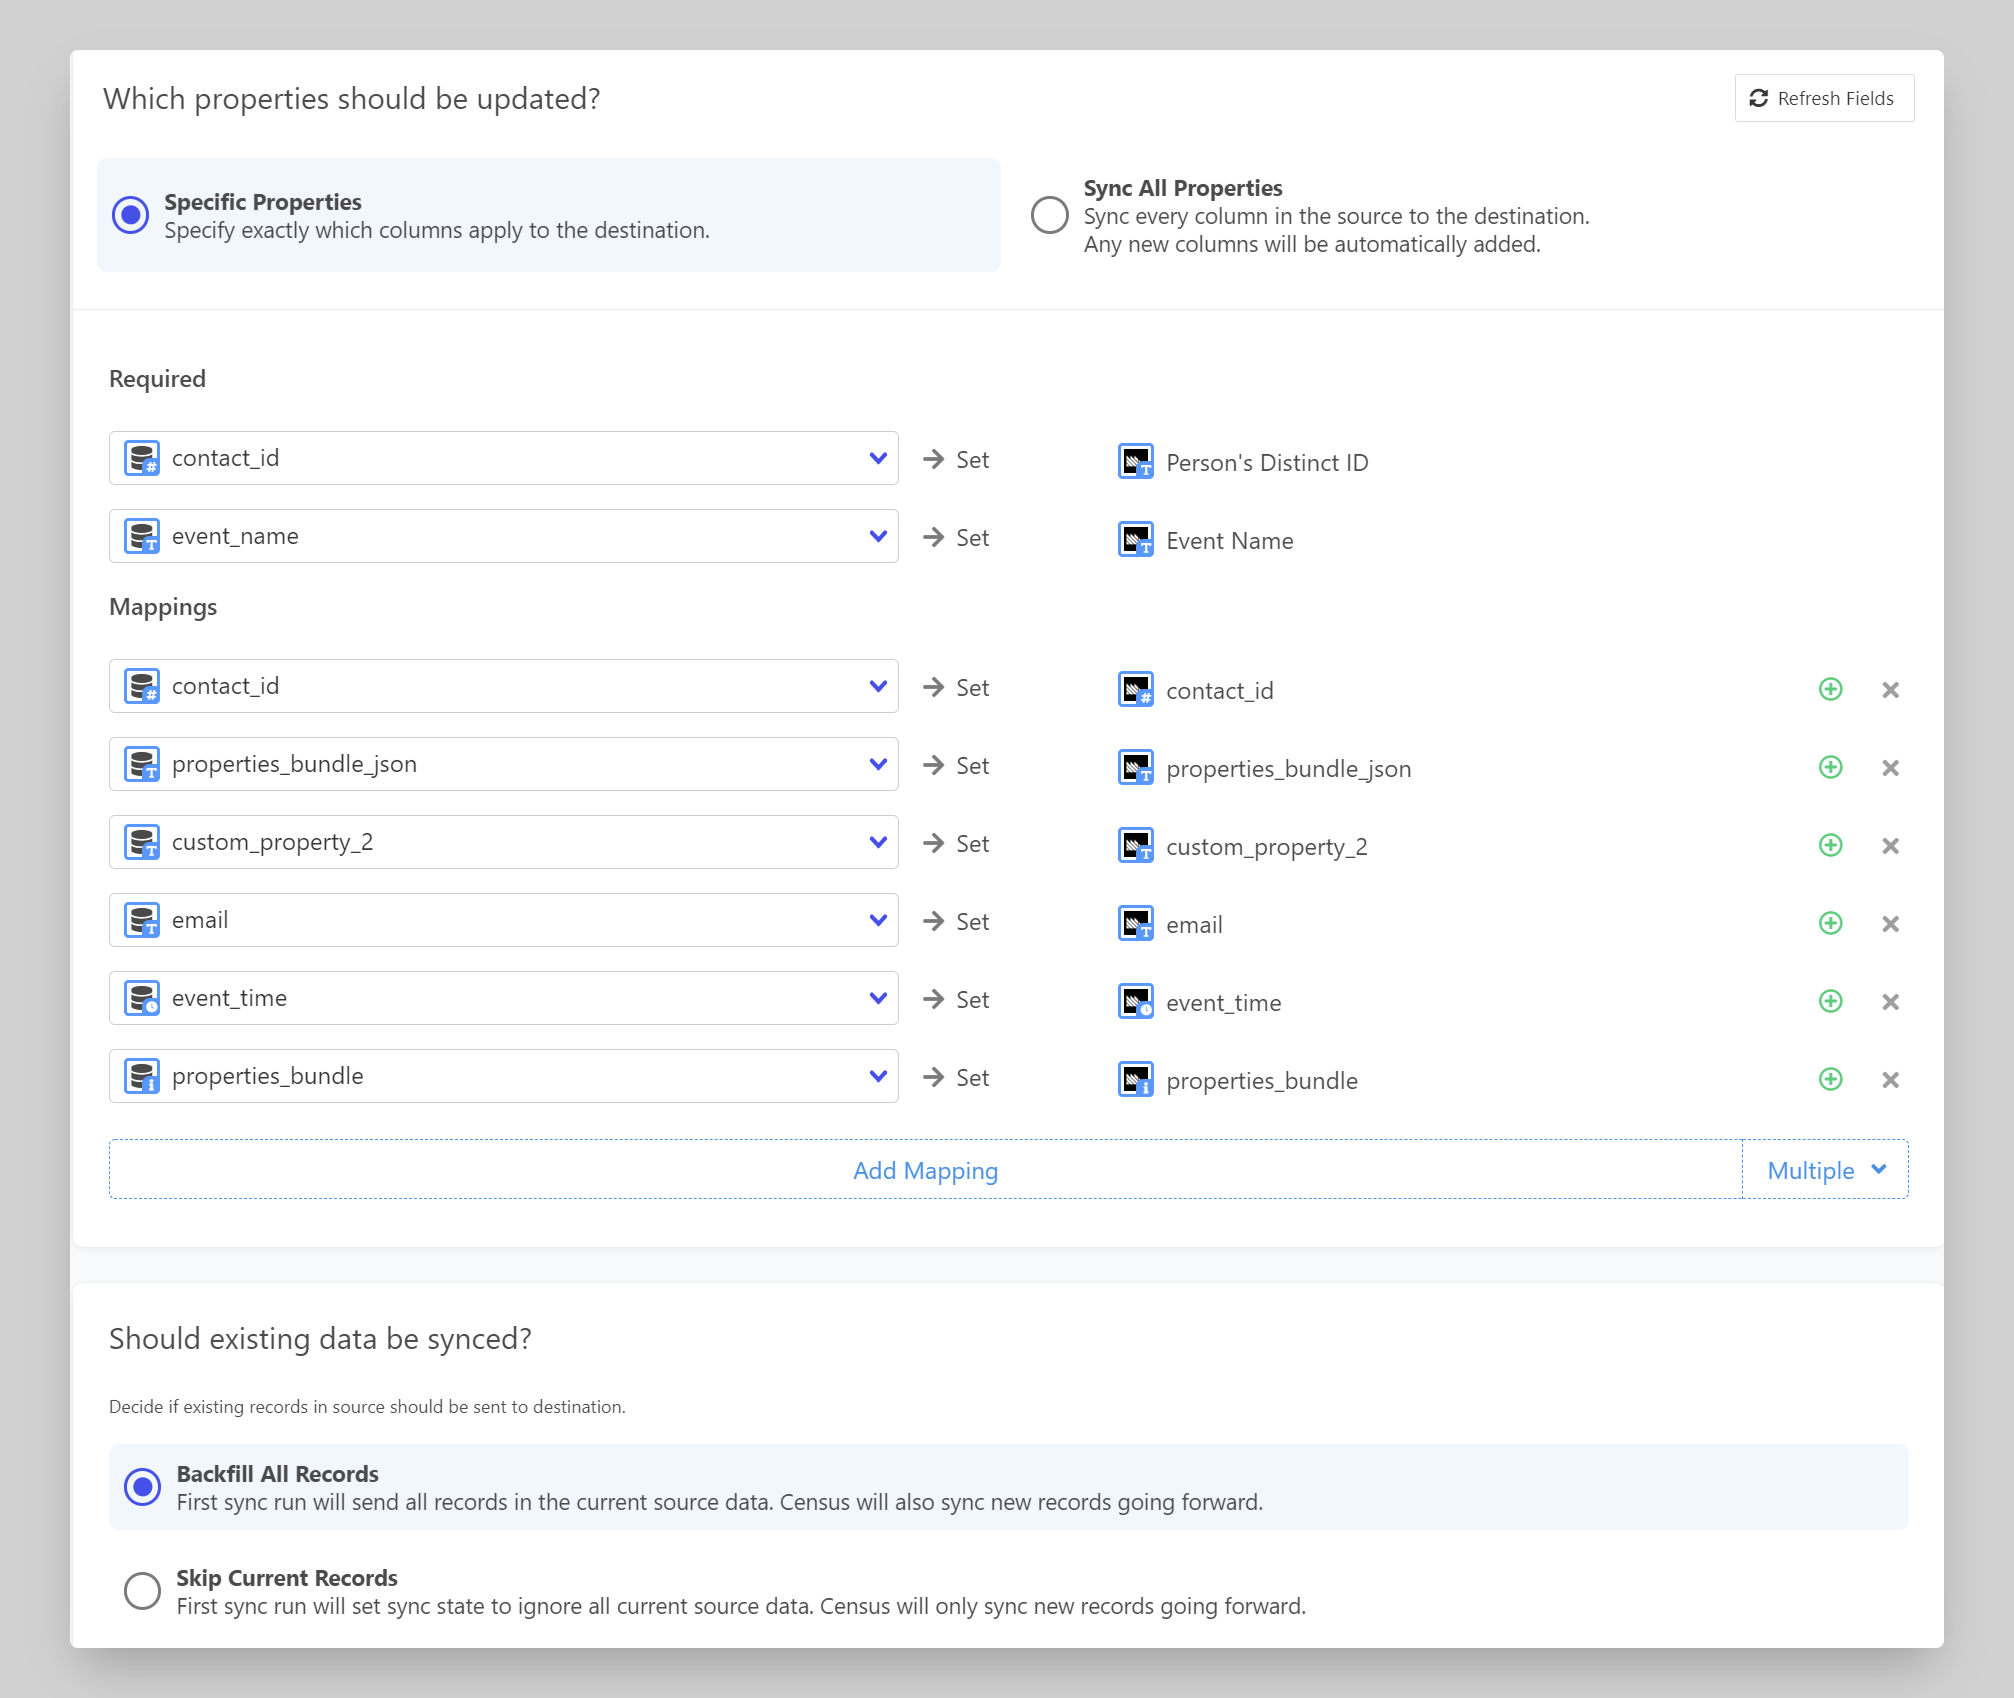
Task: Click green plus icon on contact_id mapping
Action: [x=1830, y=689]
